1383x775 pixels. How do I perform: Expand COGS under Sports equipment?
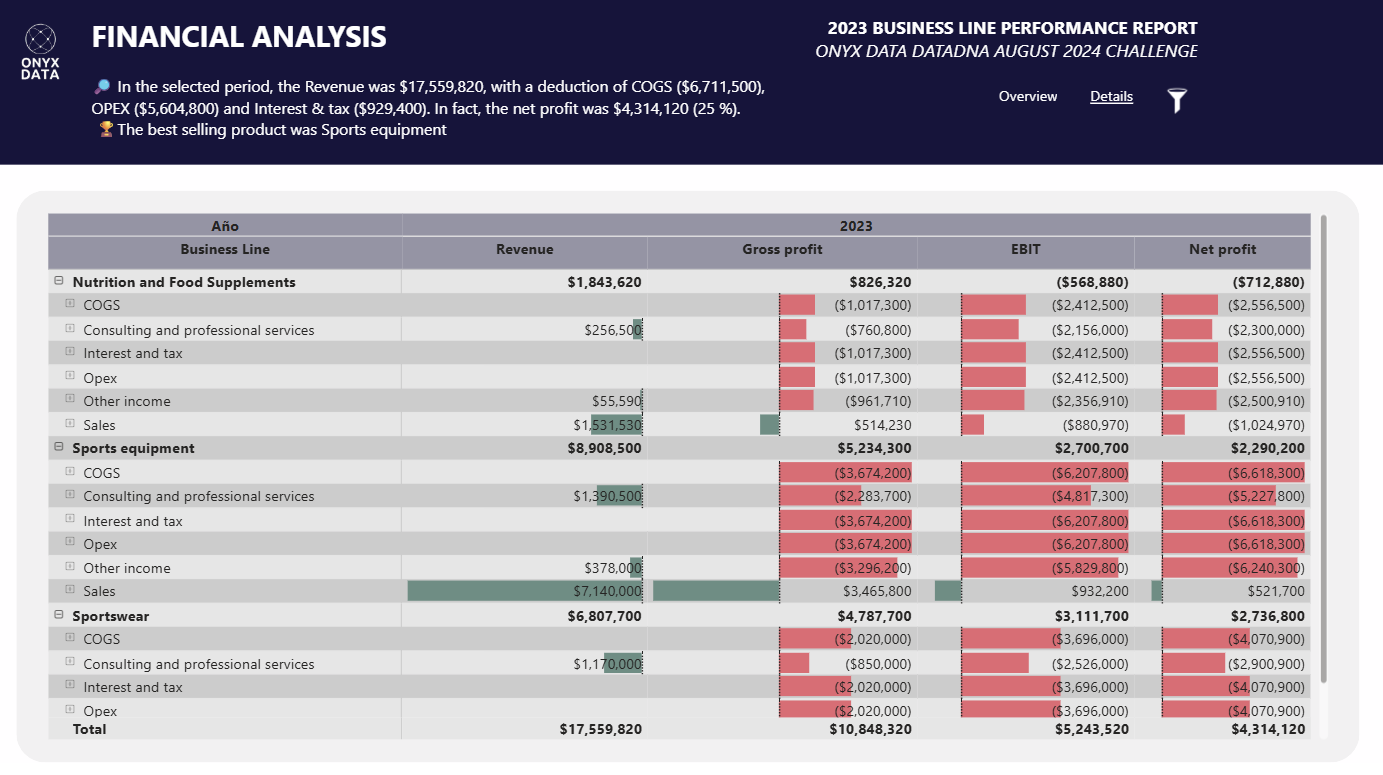click(70, 471)
